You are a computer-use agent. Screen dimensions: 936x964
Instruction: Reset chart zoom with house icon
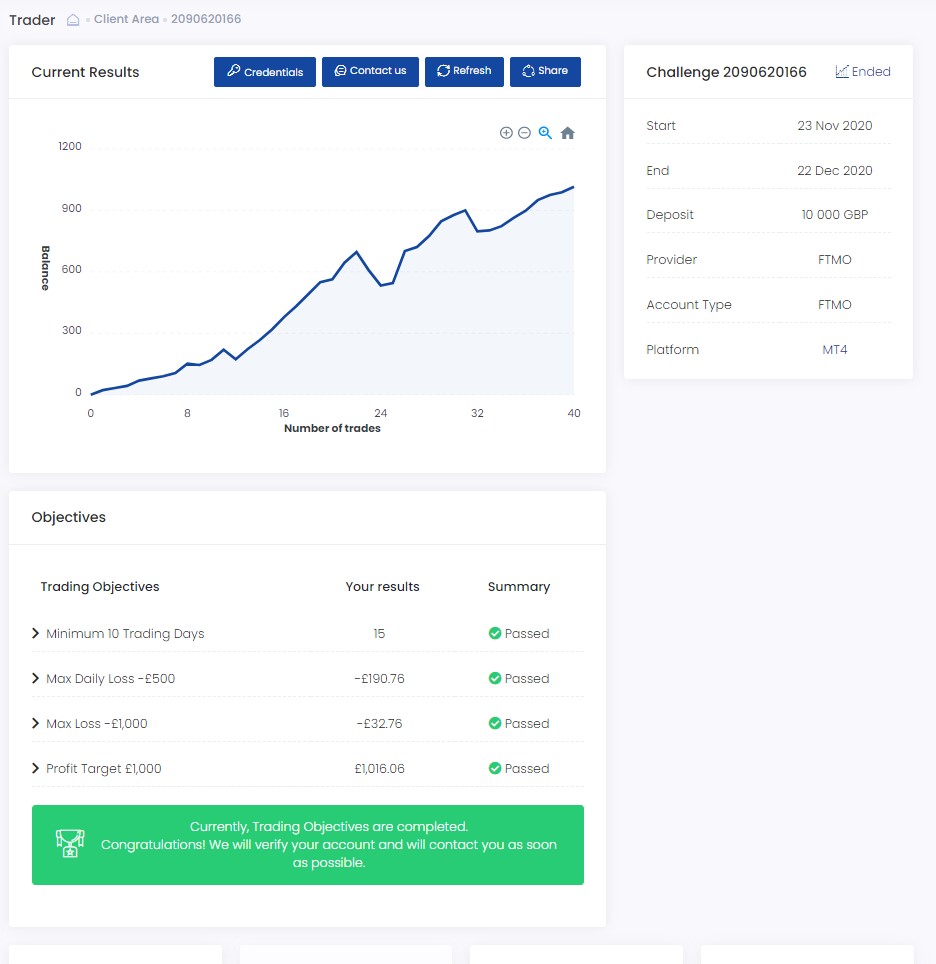coord(567,133)
